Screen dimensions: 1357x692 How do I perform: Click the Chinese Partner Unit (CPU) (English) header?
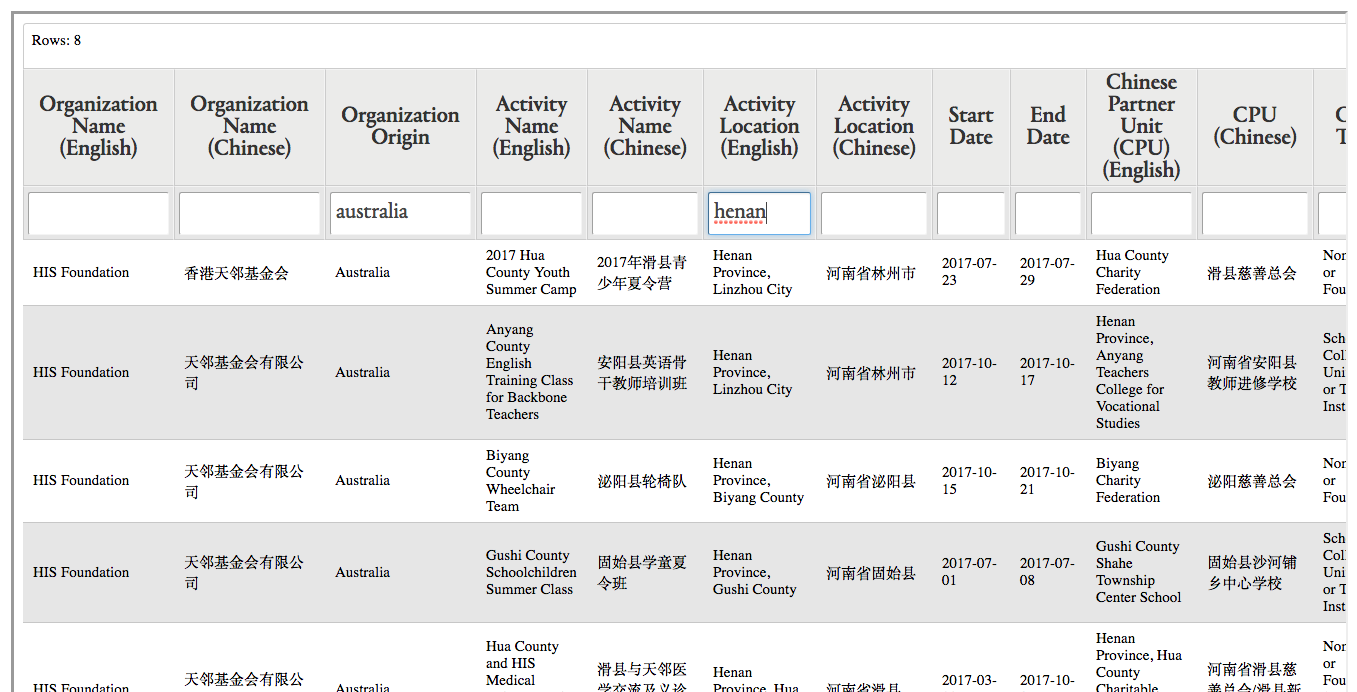tap(1141, 126)
